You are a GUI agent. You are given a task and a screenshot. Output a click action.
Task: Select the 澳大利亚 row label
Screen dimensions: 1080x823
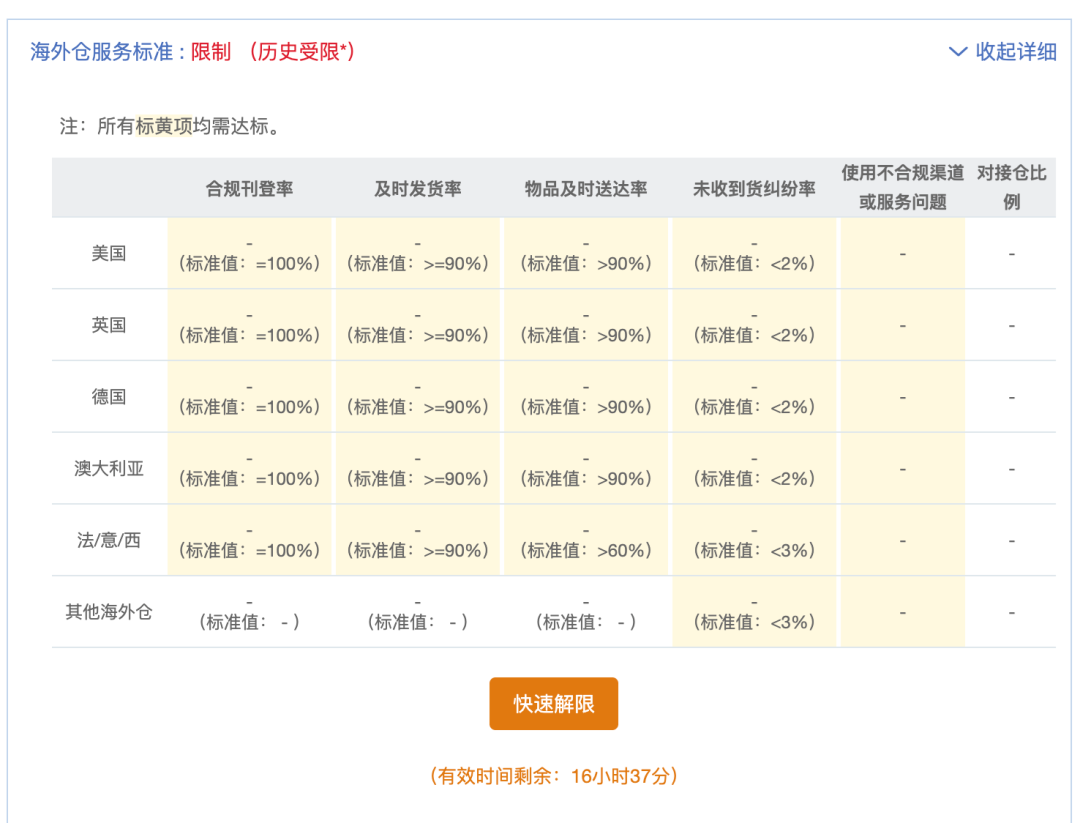[x=109, y=468]
